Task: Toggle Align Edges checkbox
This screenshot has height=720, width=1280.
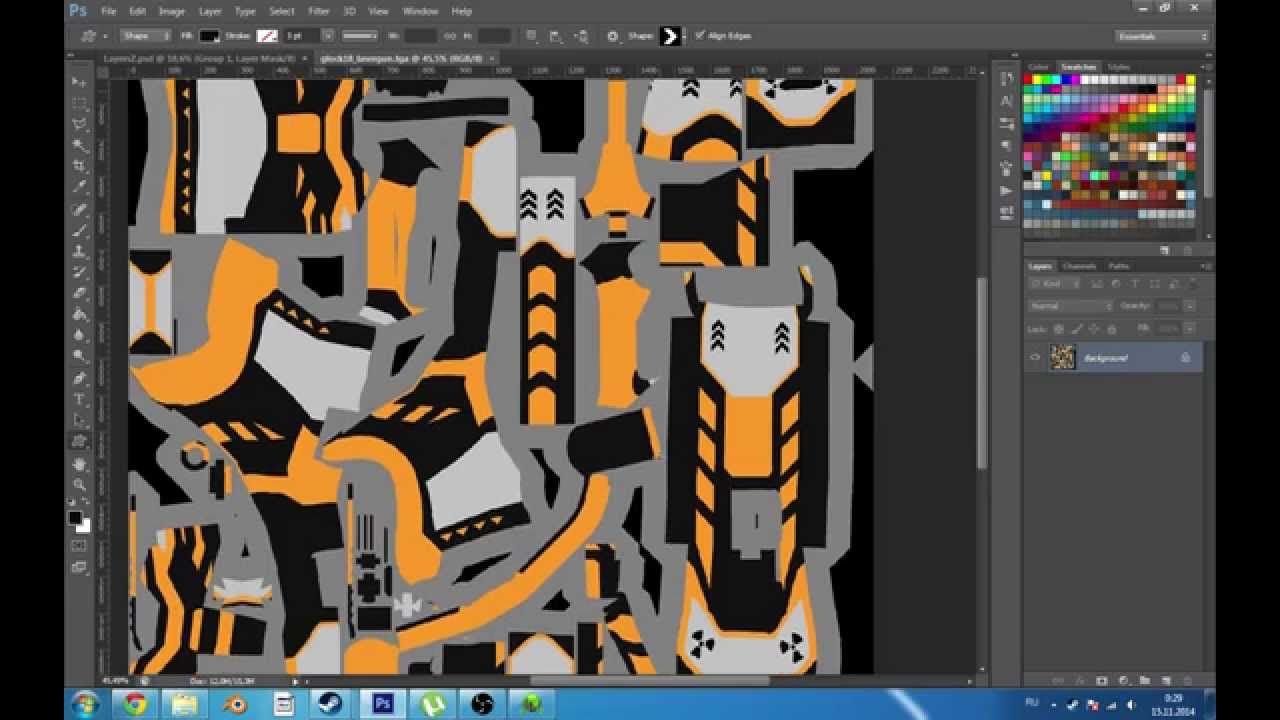Action: [x=700, y=36]
